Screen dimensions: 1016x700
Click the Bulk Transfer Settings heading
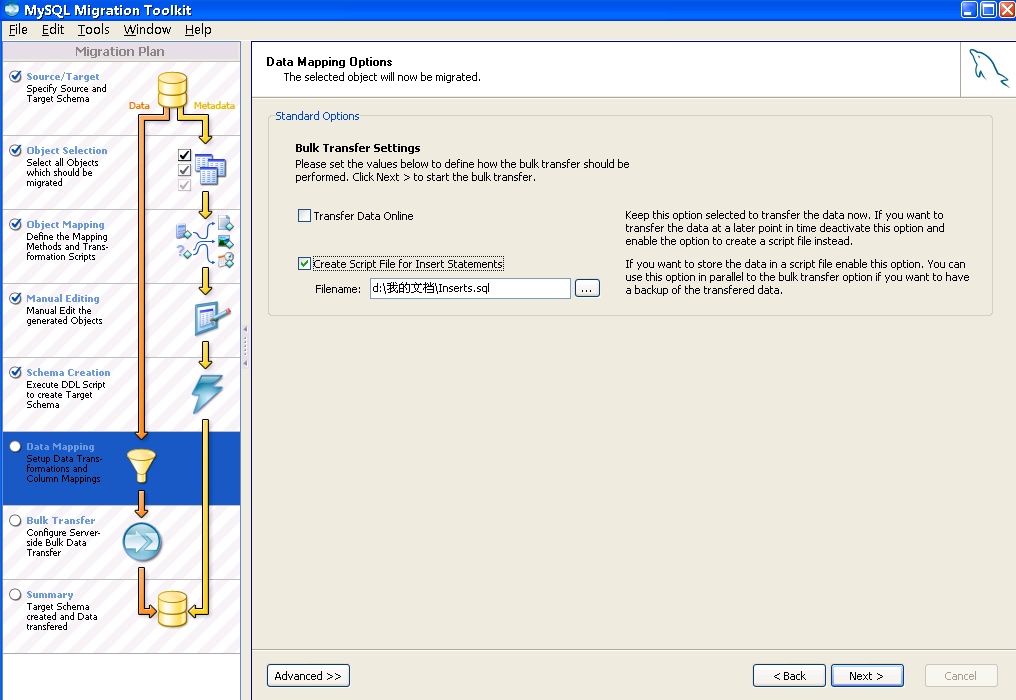(358, 148)
